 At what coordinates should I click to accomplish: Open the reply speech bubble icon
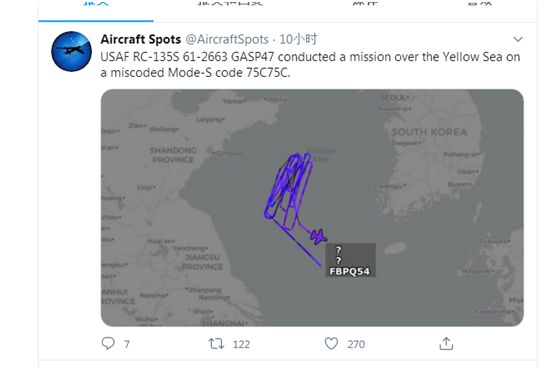click(108, 343)
